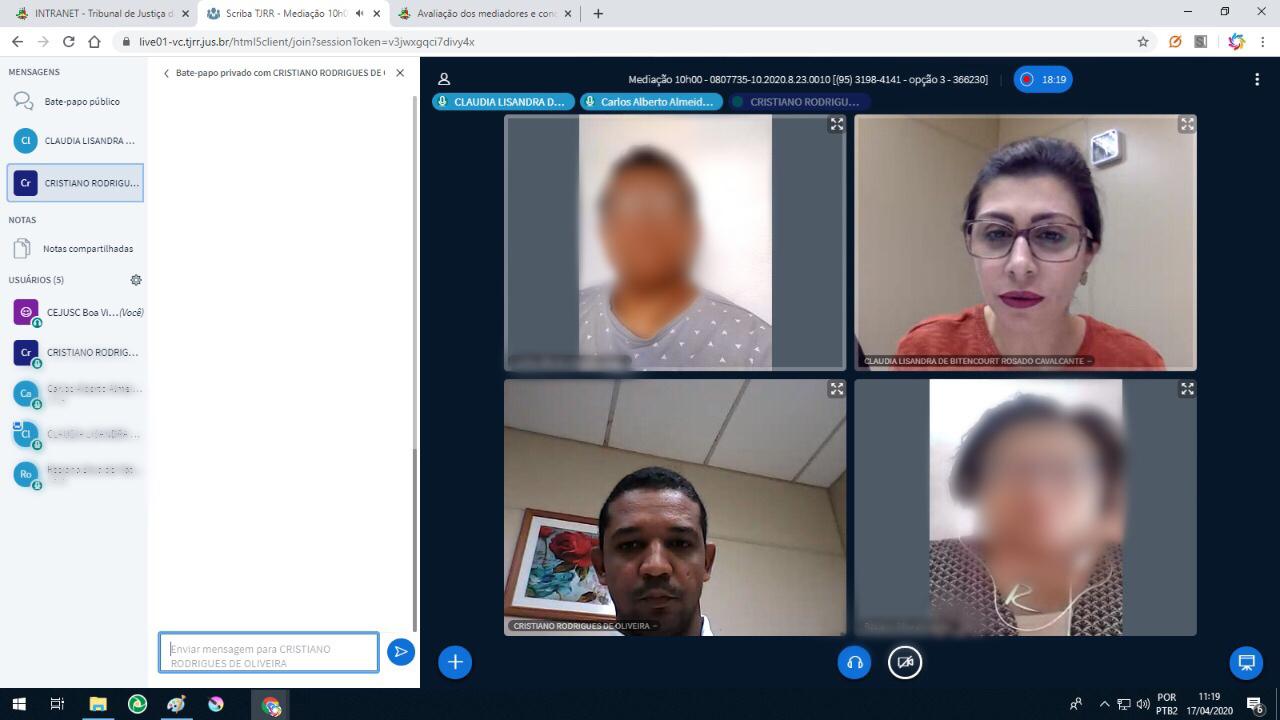
Task: Open Task View on the taskbar
Action: coord(57,704)
